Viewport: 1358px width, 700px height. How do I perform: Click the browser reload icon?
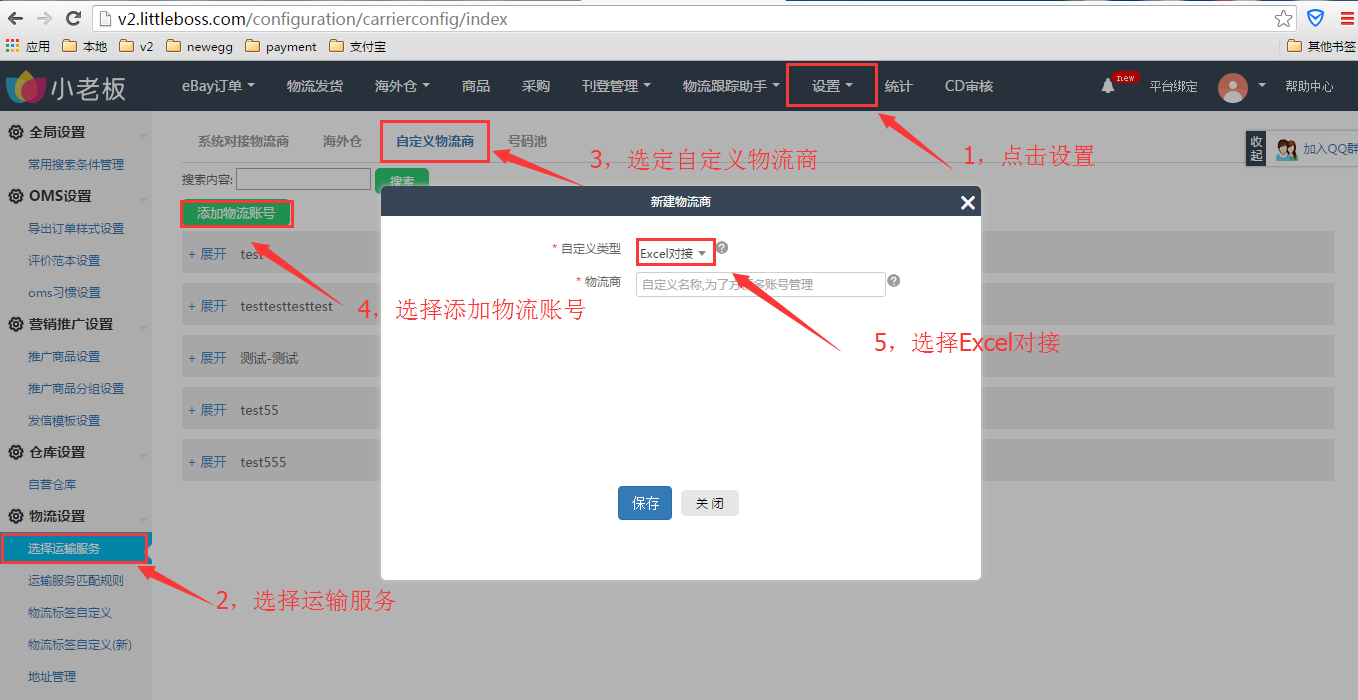coord(73,19)
